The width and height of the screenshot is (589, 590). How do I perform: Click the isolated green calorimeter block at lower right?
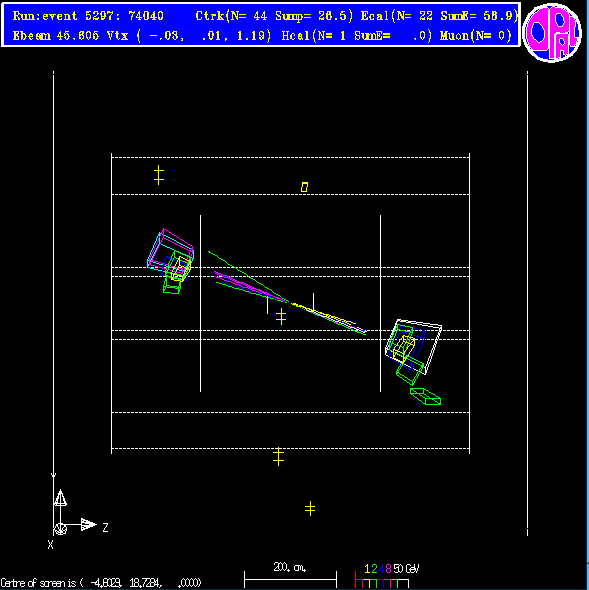coord(425,397)
